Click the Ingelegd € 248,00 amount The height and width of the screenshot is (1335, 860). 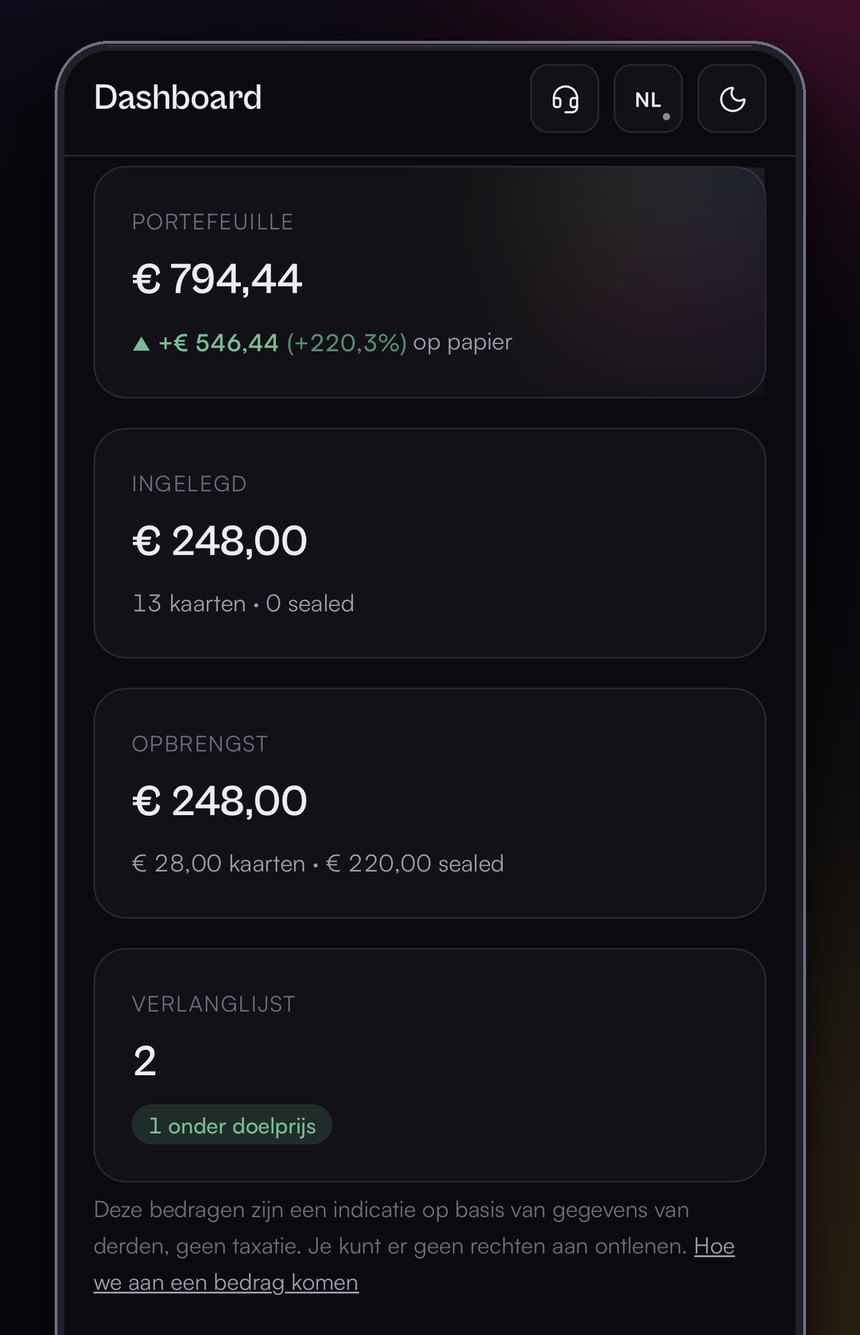pyautogui.click(x=219, y=541)
